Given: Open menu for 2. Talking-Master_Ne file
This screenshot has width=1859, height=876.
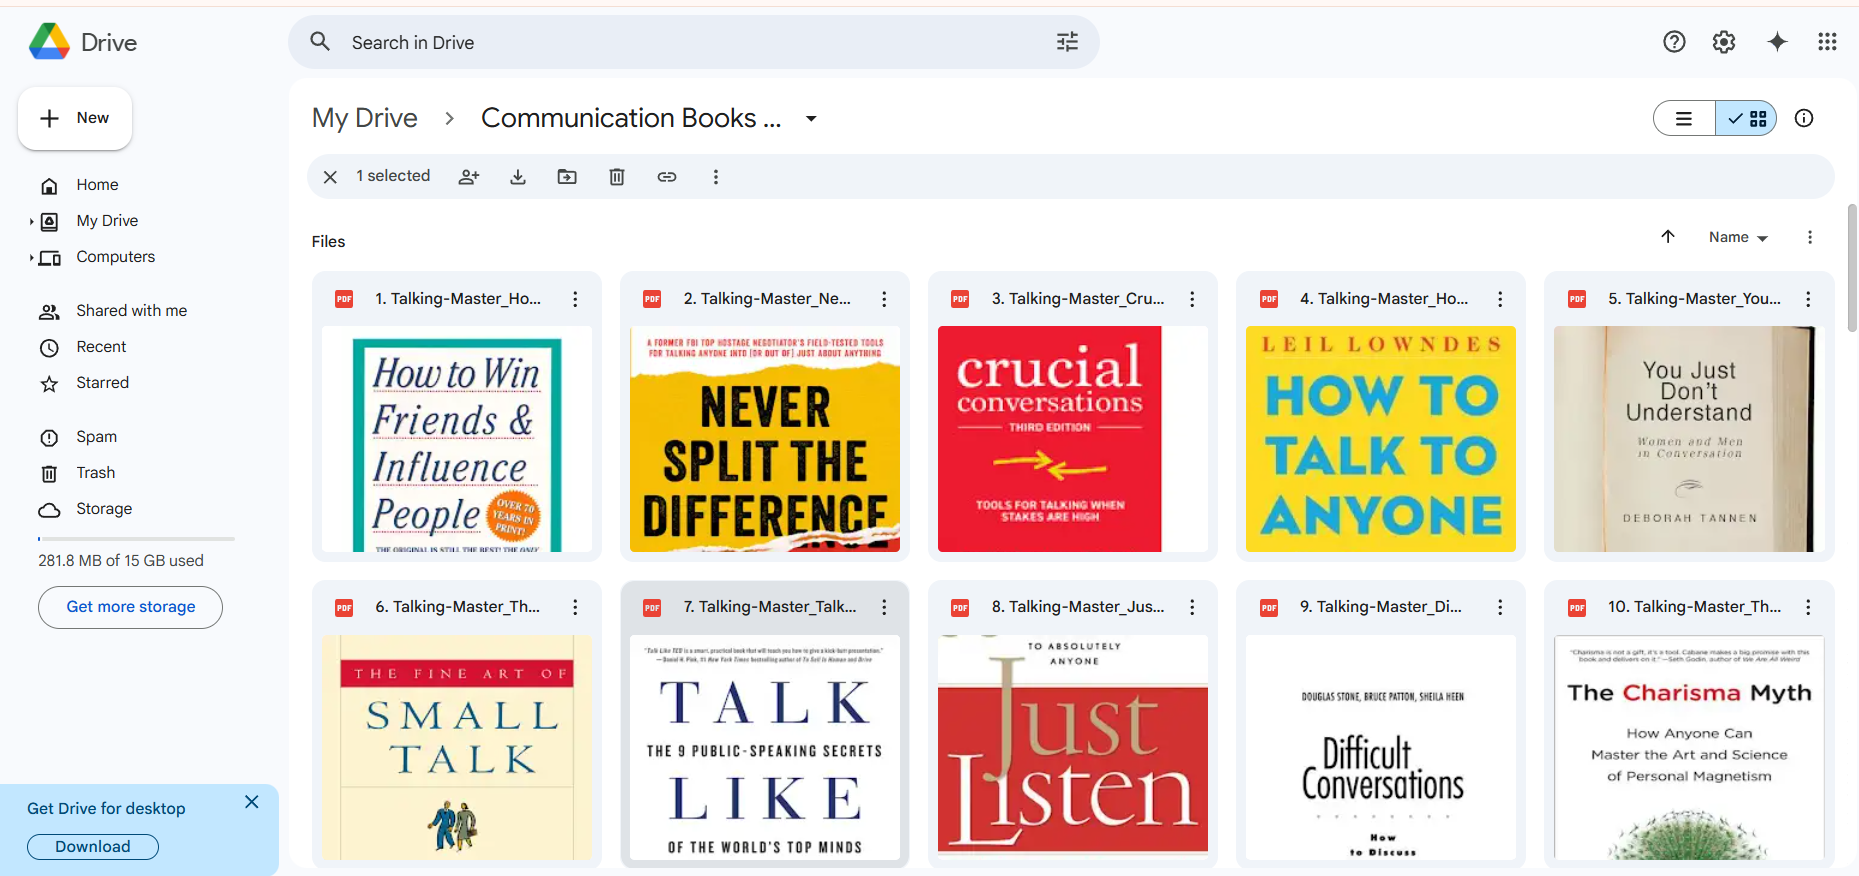Looking at the screenshot, I should coord(884,299).
